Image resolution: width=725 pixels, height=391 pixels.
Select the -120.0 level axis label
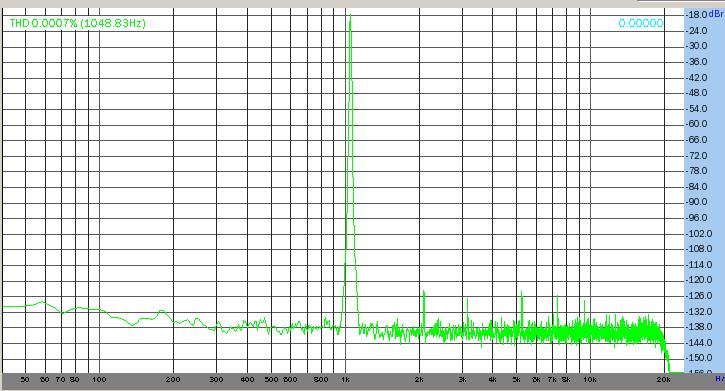[x=698, y=280]
